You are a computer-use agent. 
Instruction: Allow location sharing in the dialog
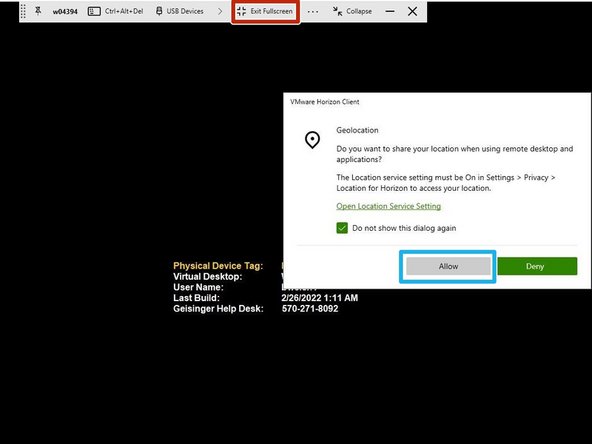click(448, 266)
